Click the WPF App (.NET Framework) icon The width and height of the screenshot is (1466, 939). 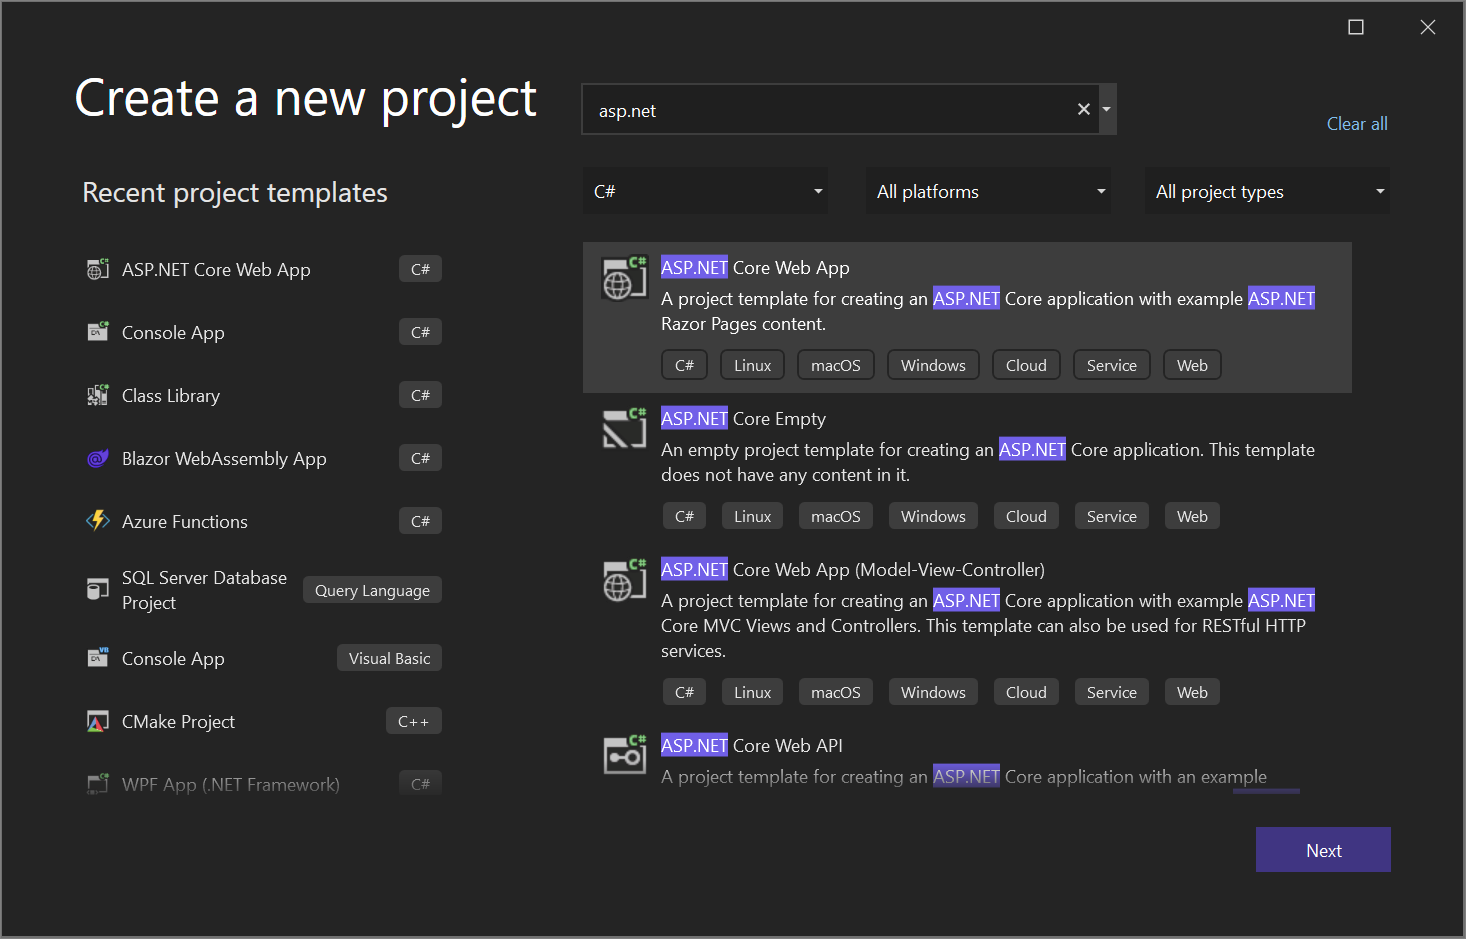[x=97, y=784]
